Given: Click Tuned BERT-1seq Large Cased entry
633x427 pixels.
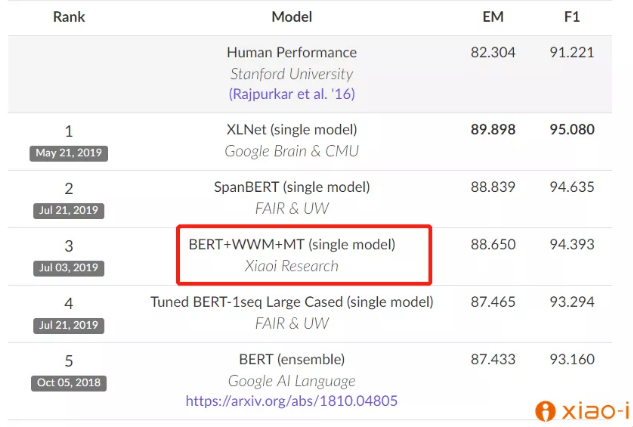Looking at the screenshot, I should coord(292,301).
